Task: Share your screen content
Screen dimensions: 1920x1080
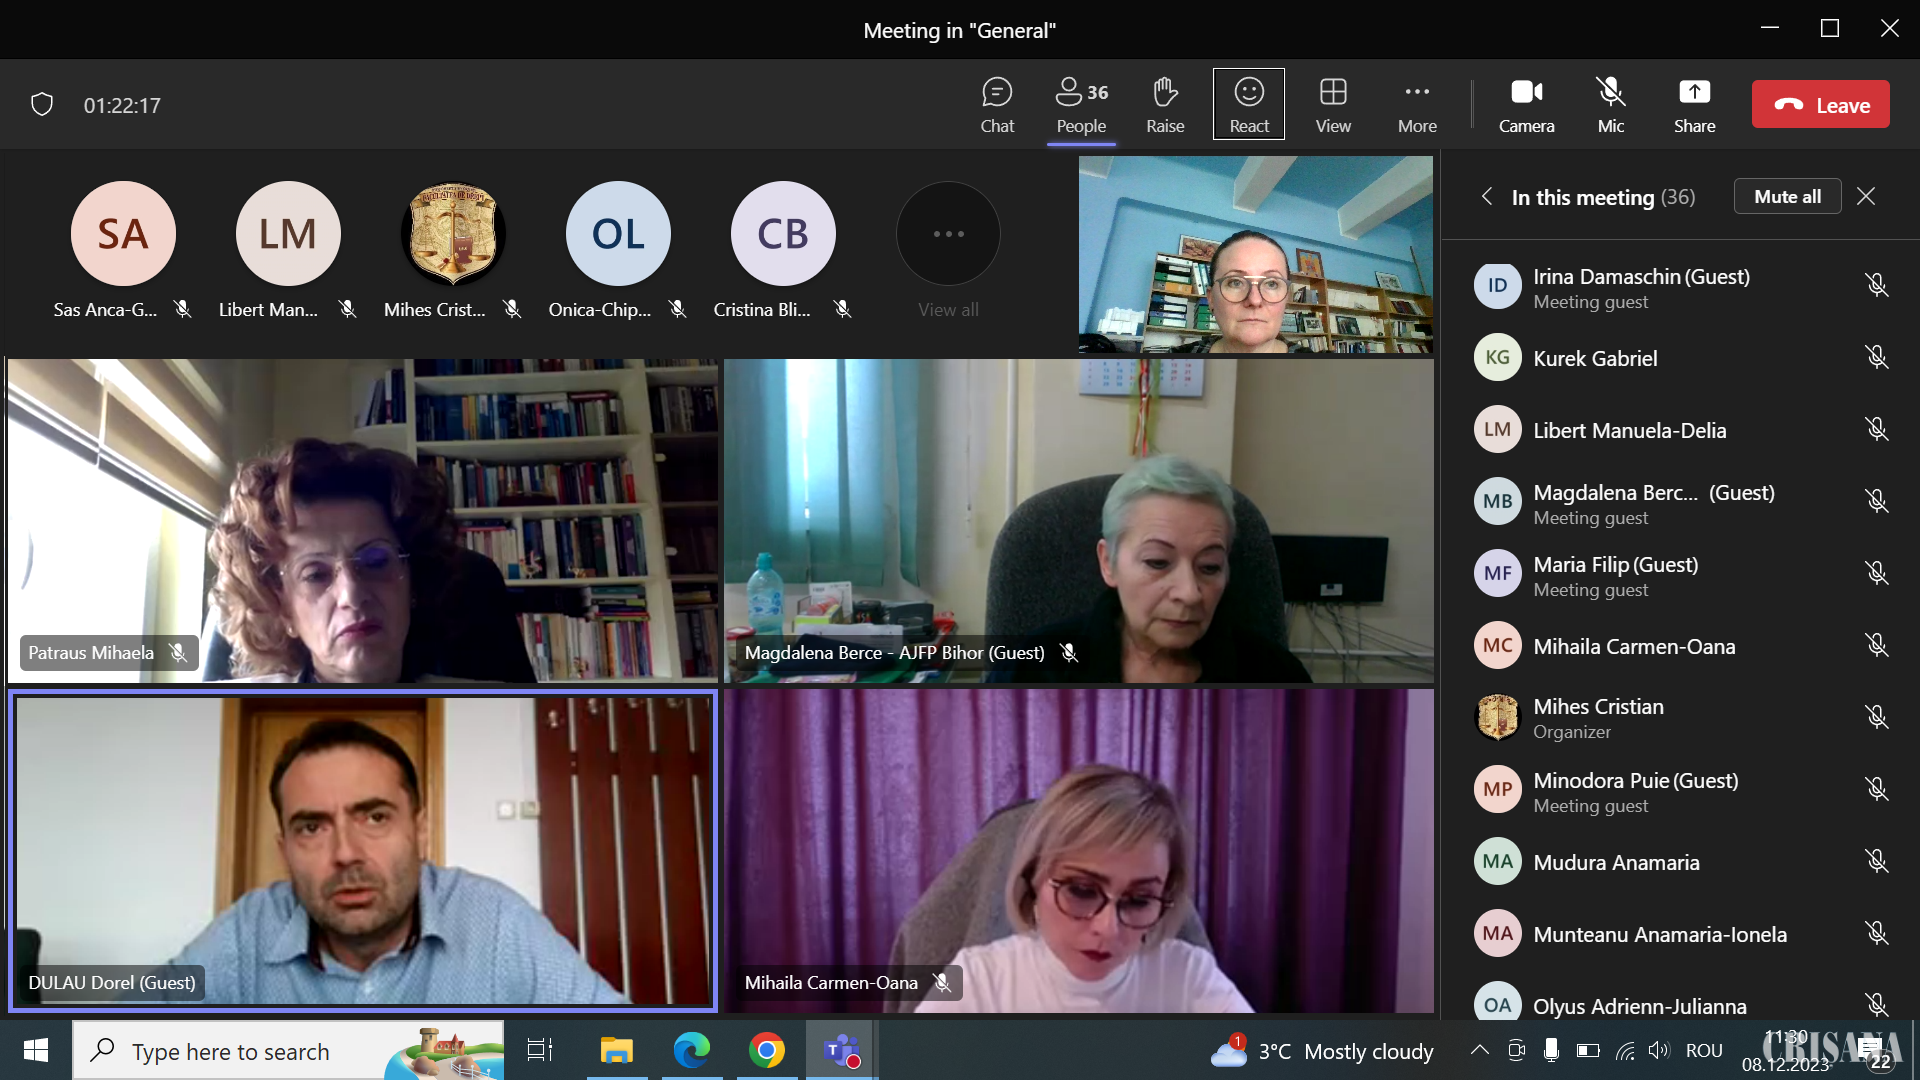Action: point(1694,104)
